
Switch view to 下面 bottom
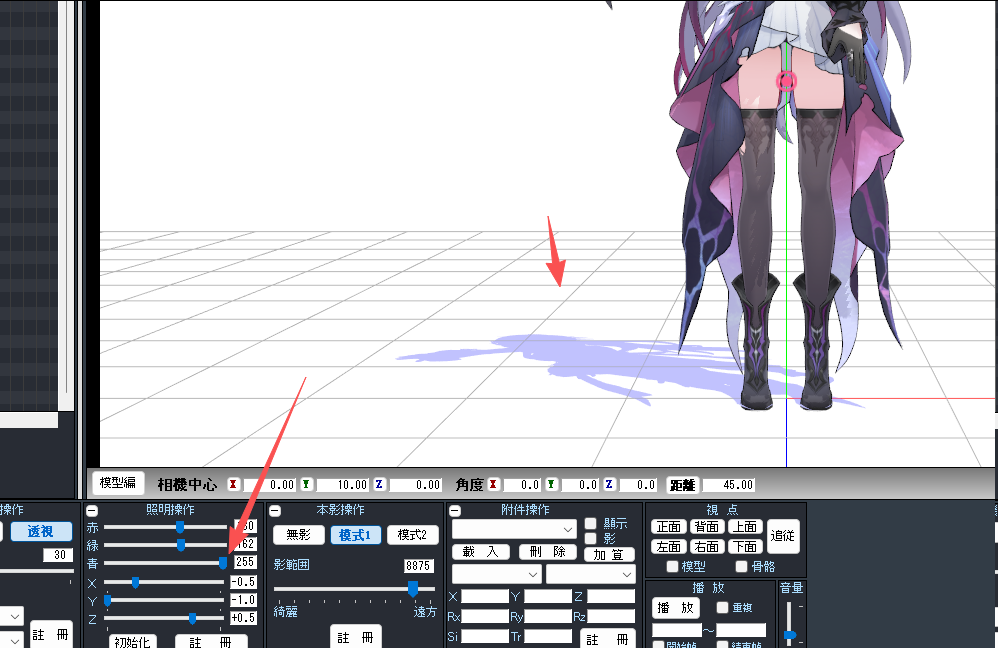pos(745,547)
